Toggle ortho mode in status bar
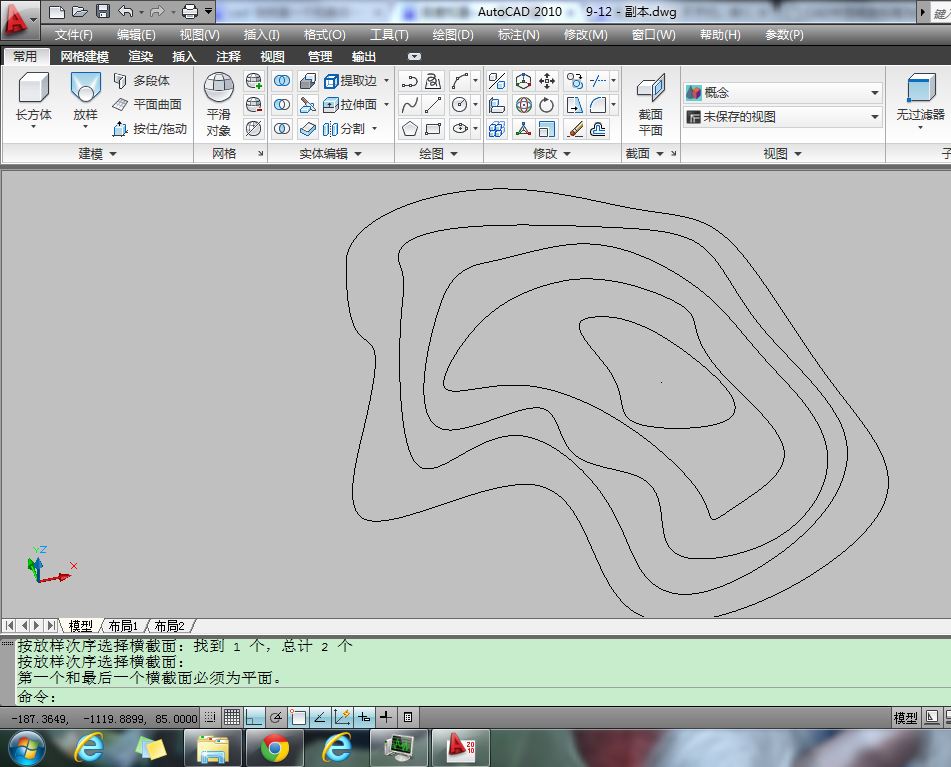 (x=254, y=718)
